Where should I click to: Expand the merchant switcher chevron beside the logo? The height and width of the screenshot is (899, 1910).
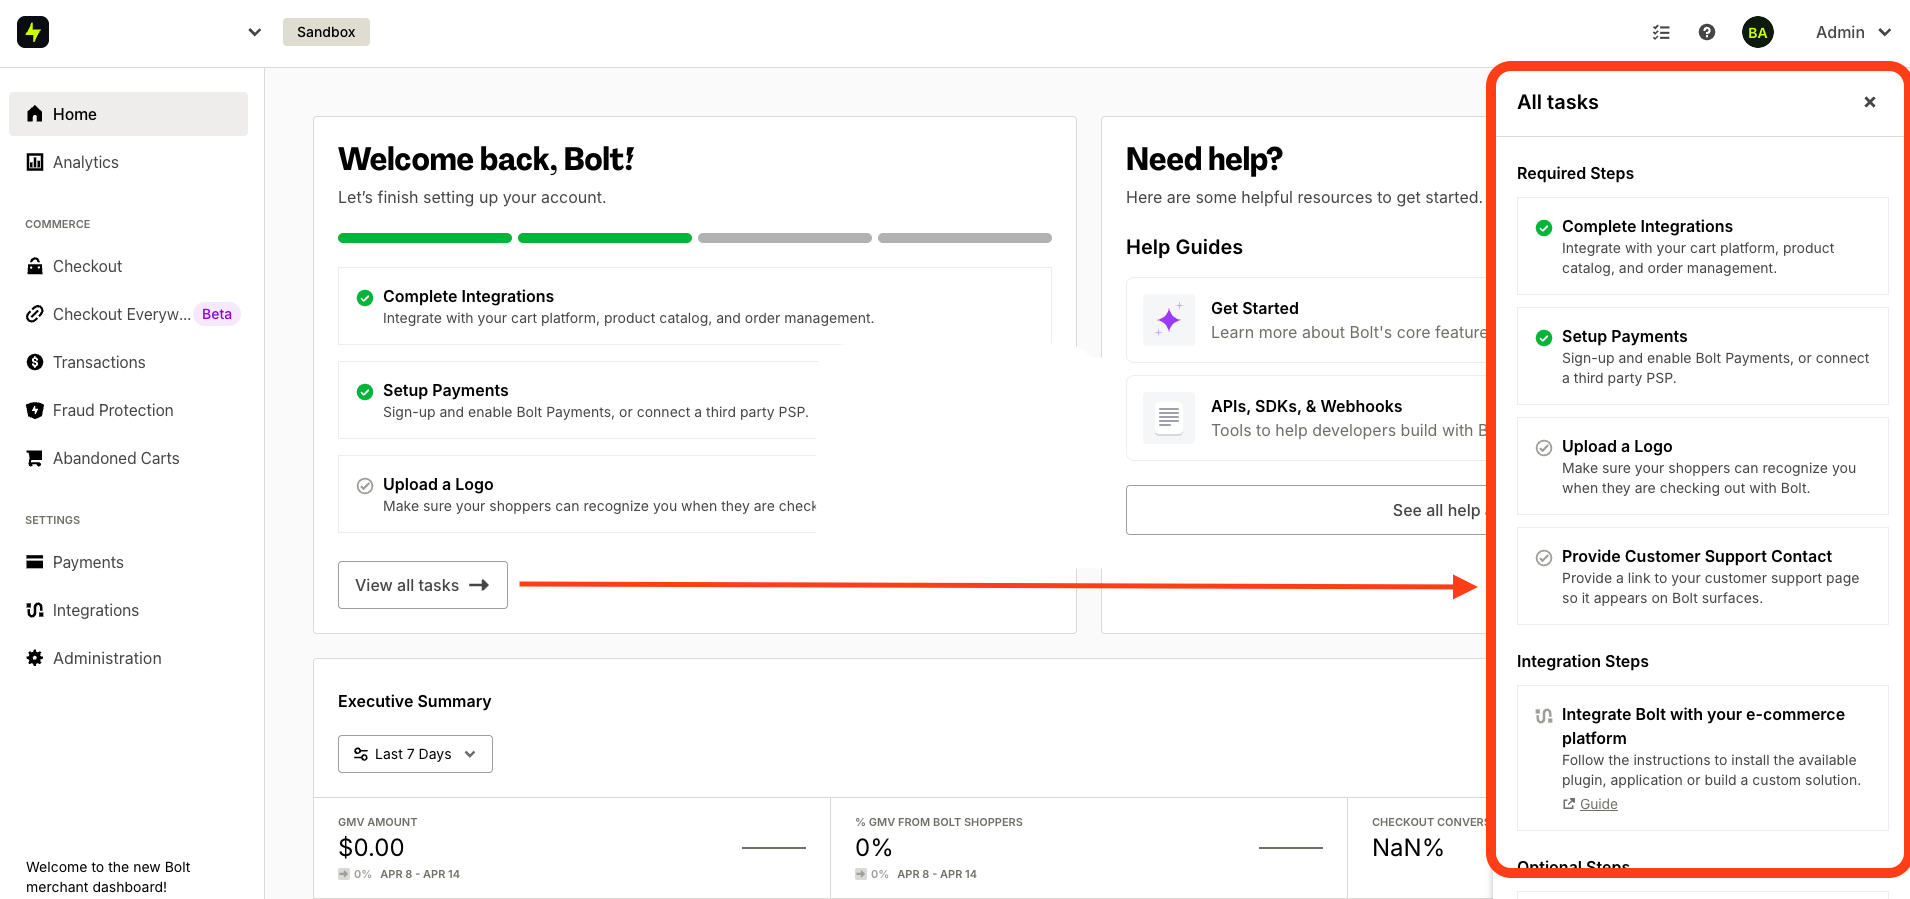(255, 32)
